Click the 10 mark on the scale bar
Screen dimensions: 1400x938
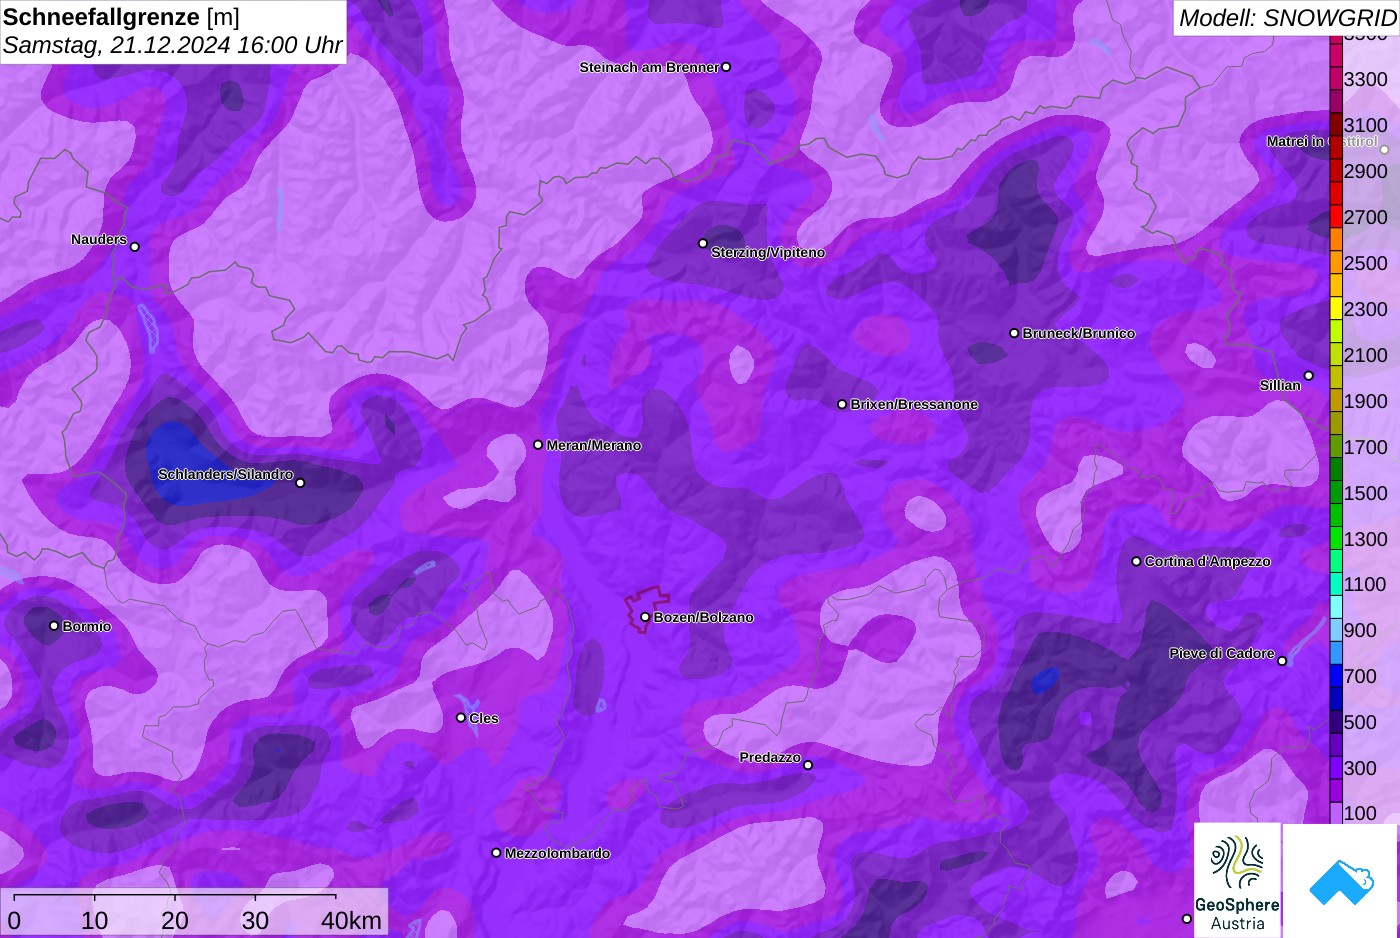point(94,921)
